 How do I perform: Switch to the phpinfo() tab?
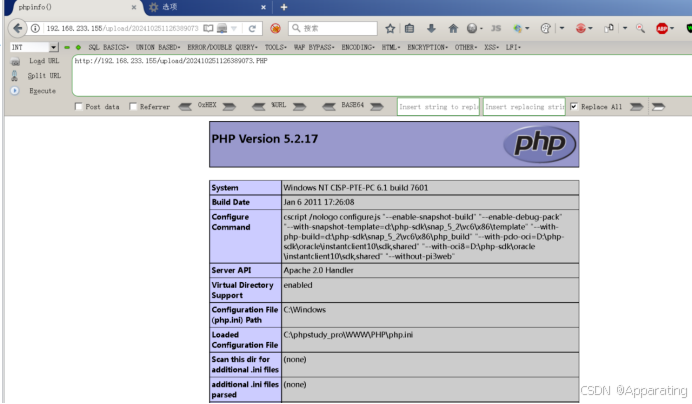click(x=73, y=8)
